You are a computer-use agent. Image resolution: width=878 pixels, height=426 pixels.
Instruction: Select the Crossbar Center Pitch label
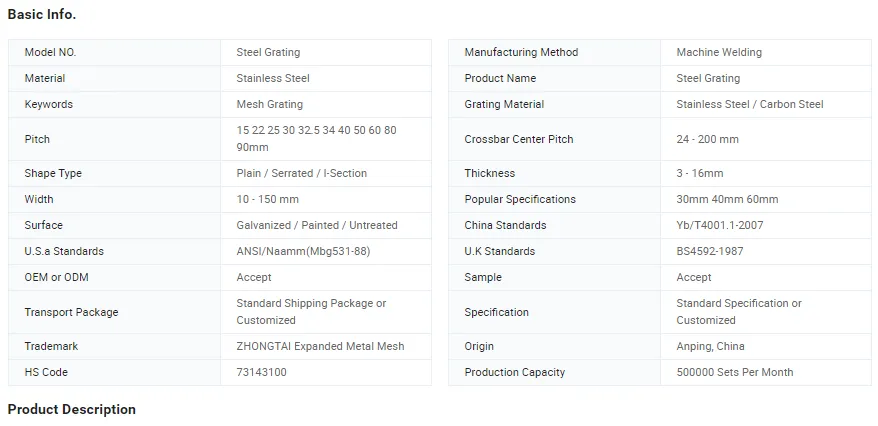coord(519,140)
